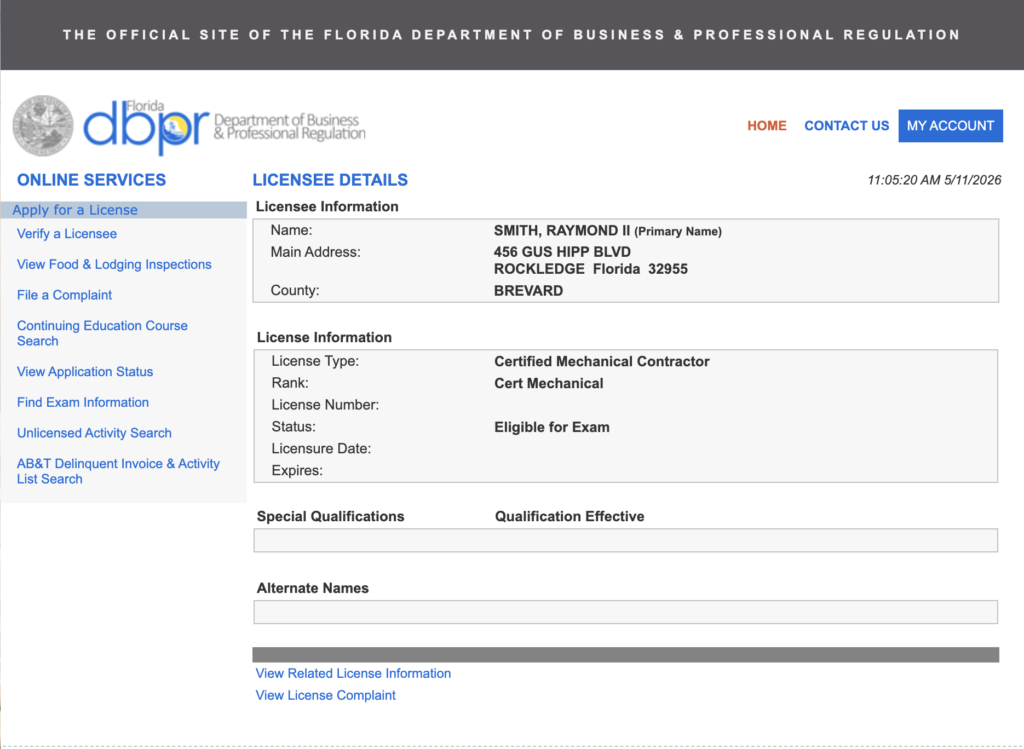The height and width of the screenshot is (749, 1024).
Task: Select Apply for a License
Action: pos(75,210)
